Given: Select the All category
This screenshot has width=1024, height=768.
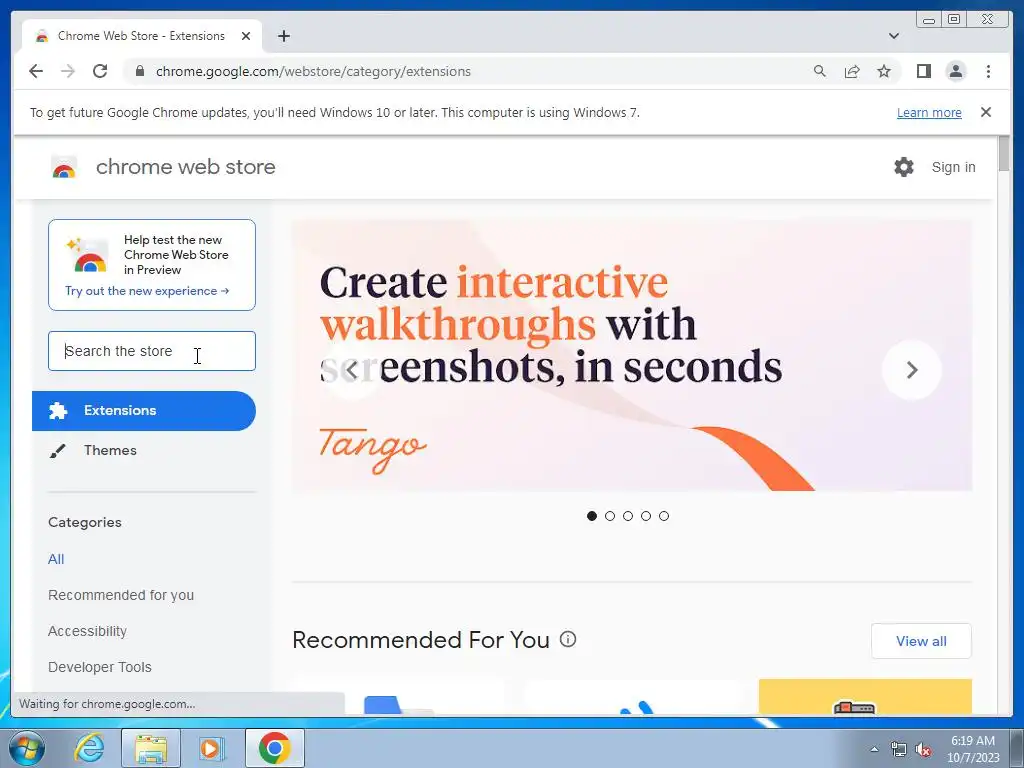Looking at the screenshot, I should (56, 560).
